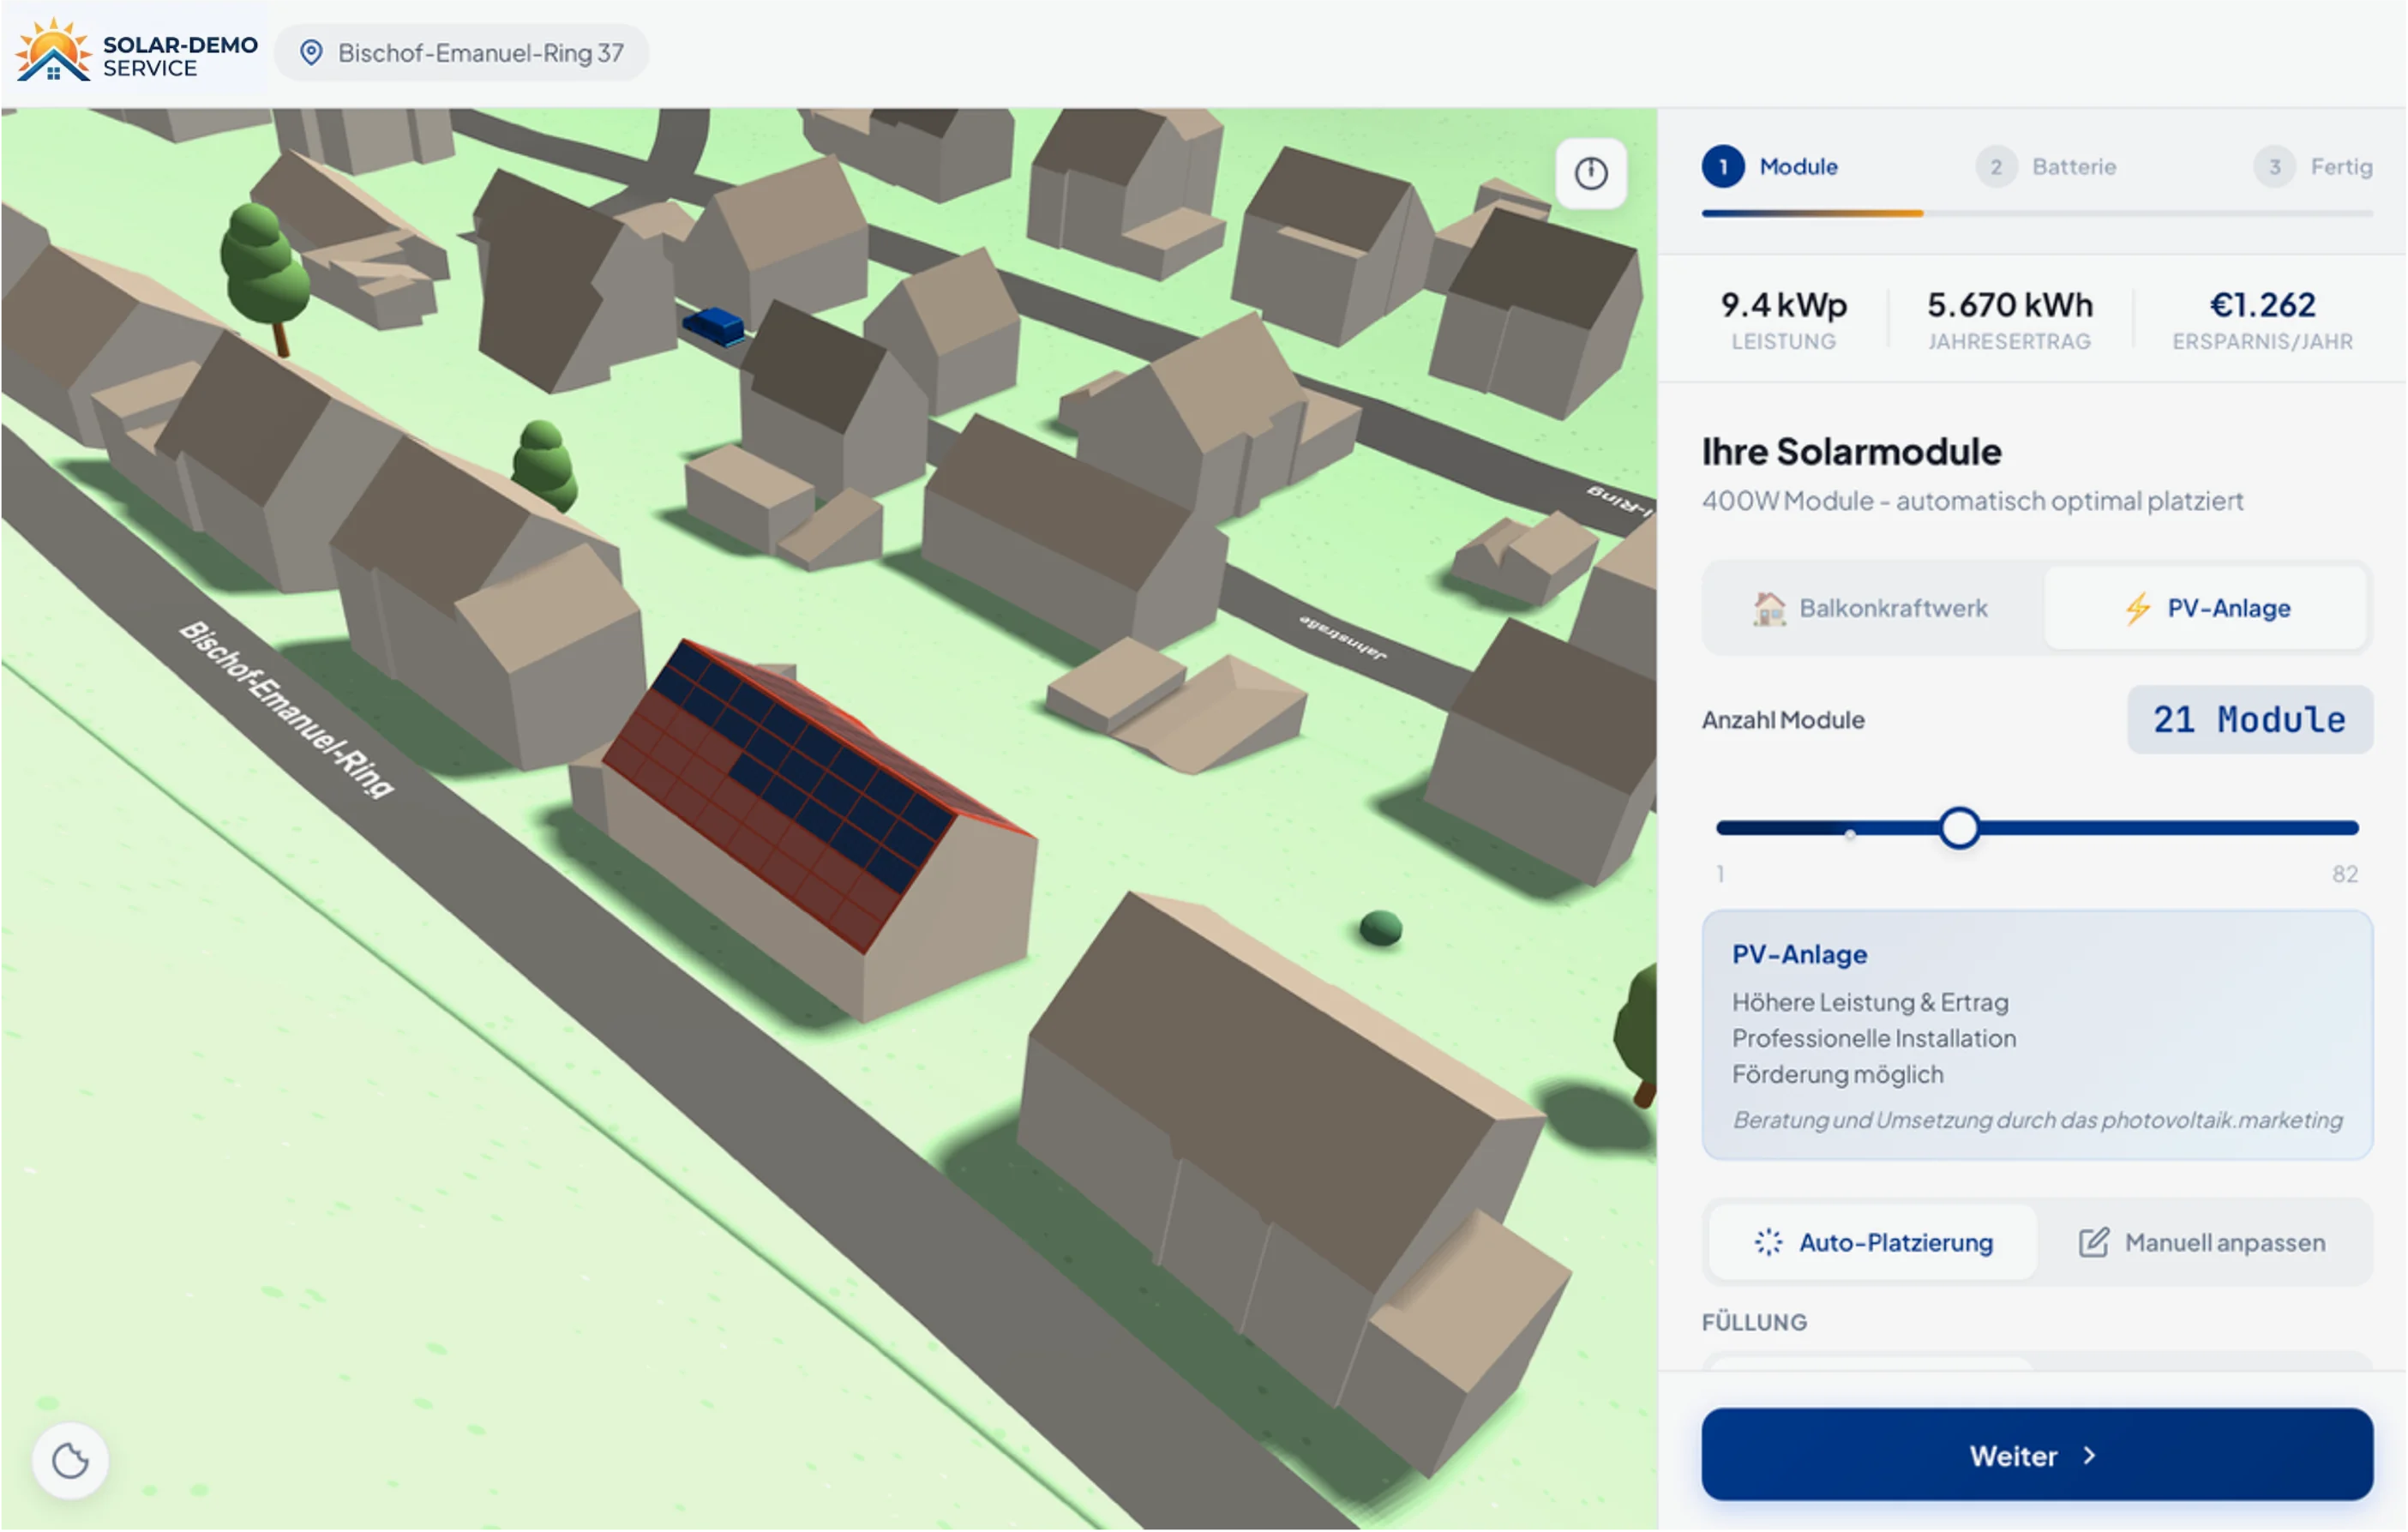Click the 21 Module count field
Screen dimensions: 2408x1532
click(2250, 720)
